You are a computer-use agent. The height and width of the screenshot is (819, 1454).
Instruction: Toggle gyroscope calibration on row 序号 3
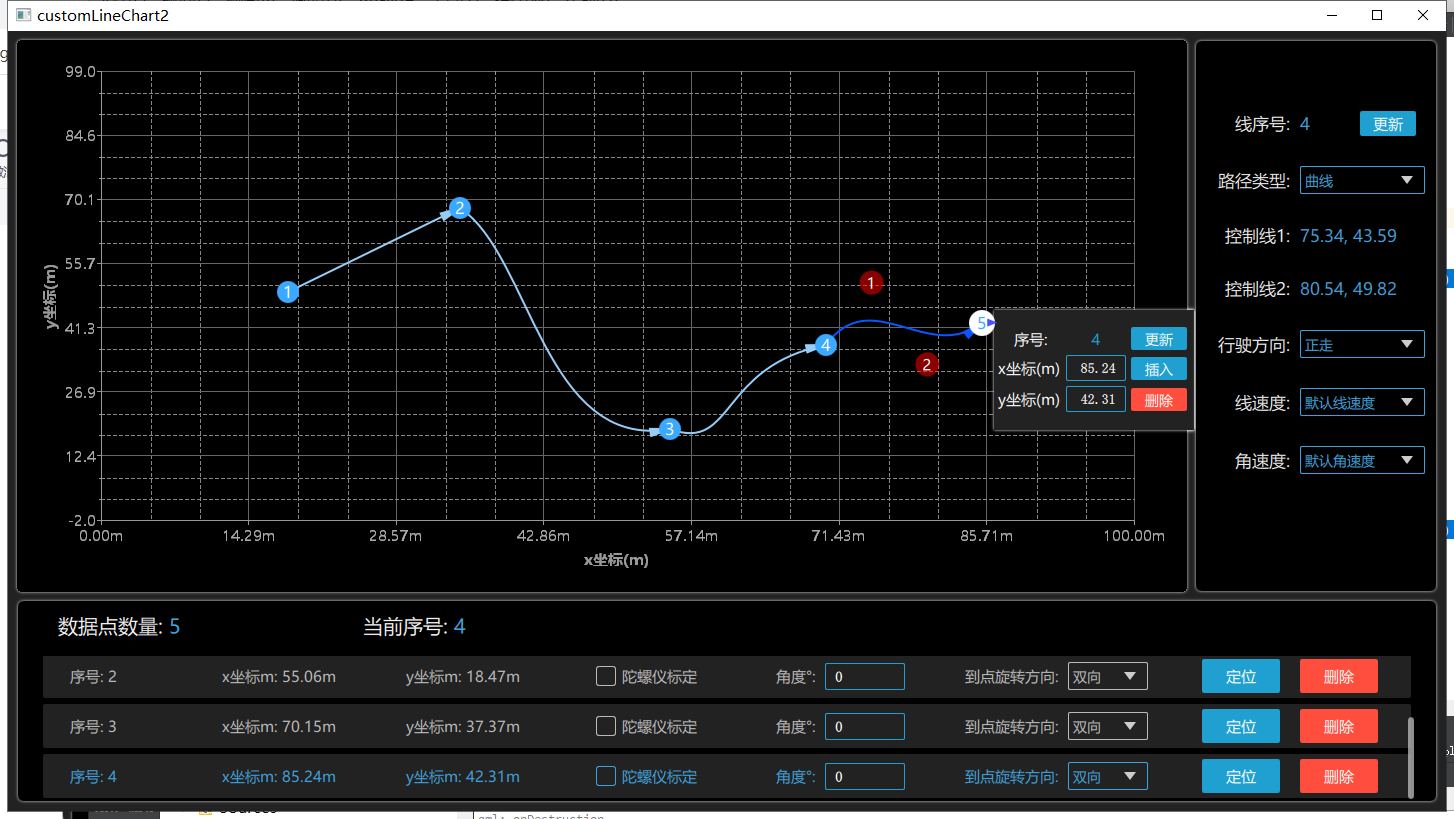tap(605, 726)
